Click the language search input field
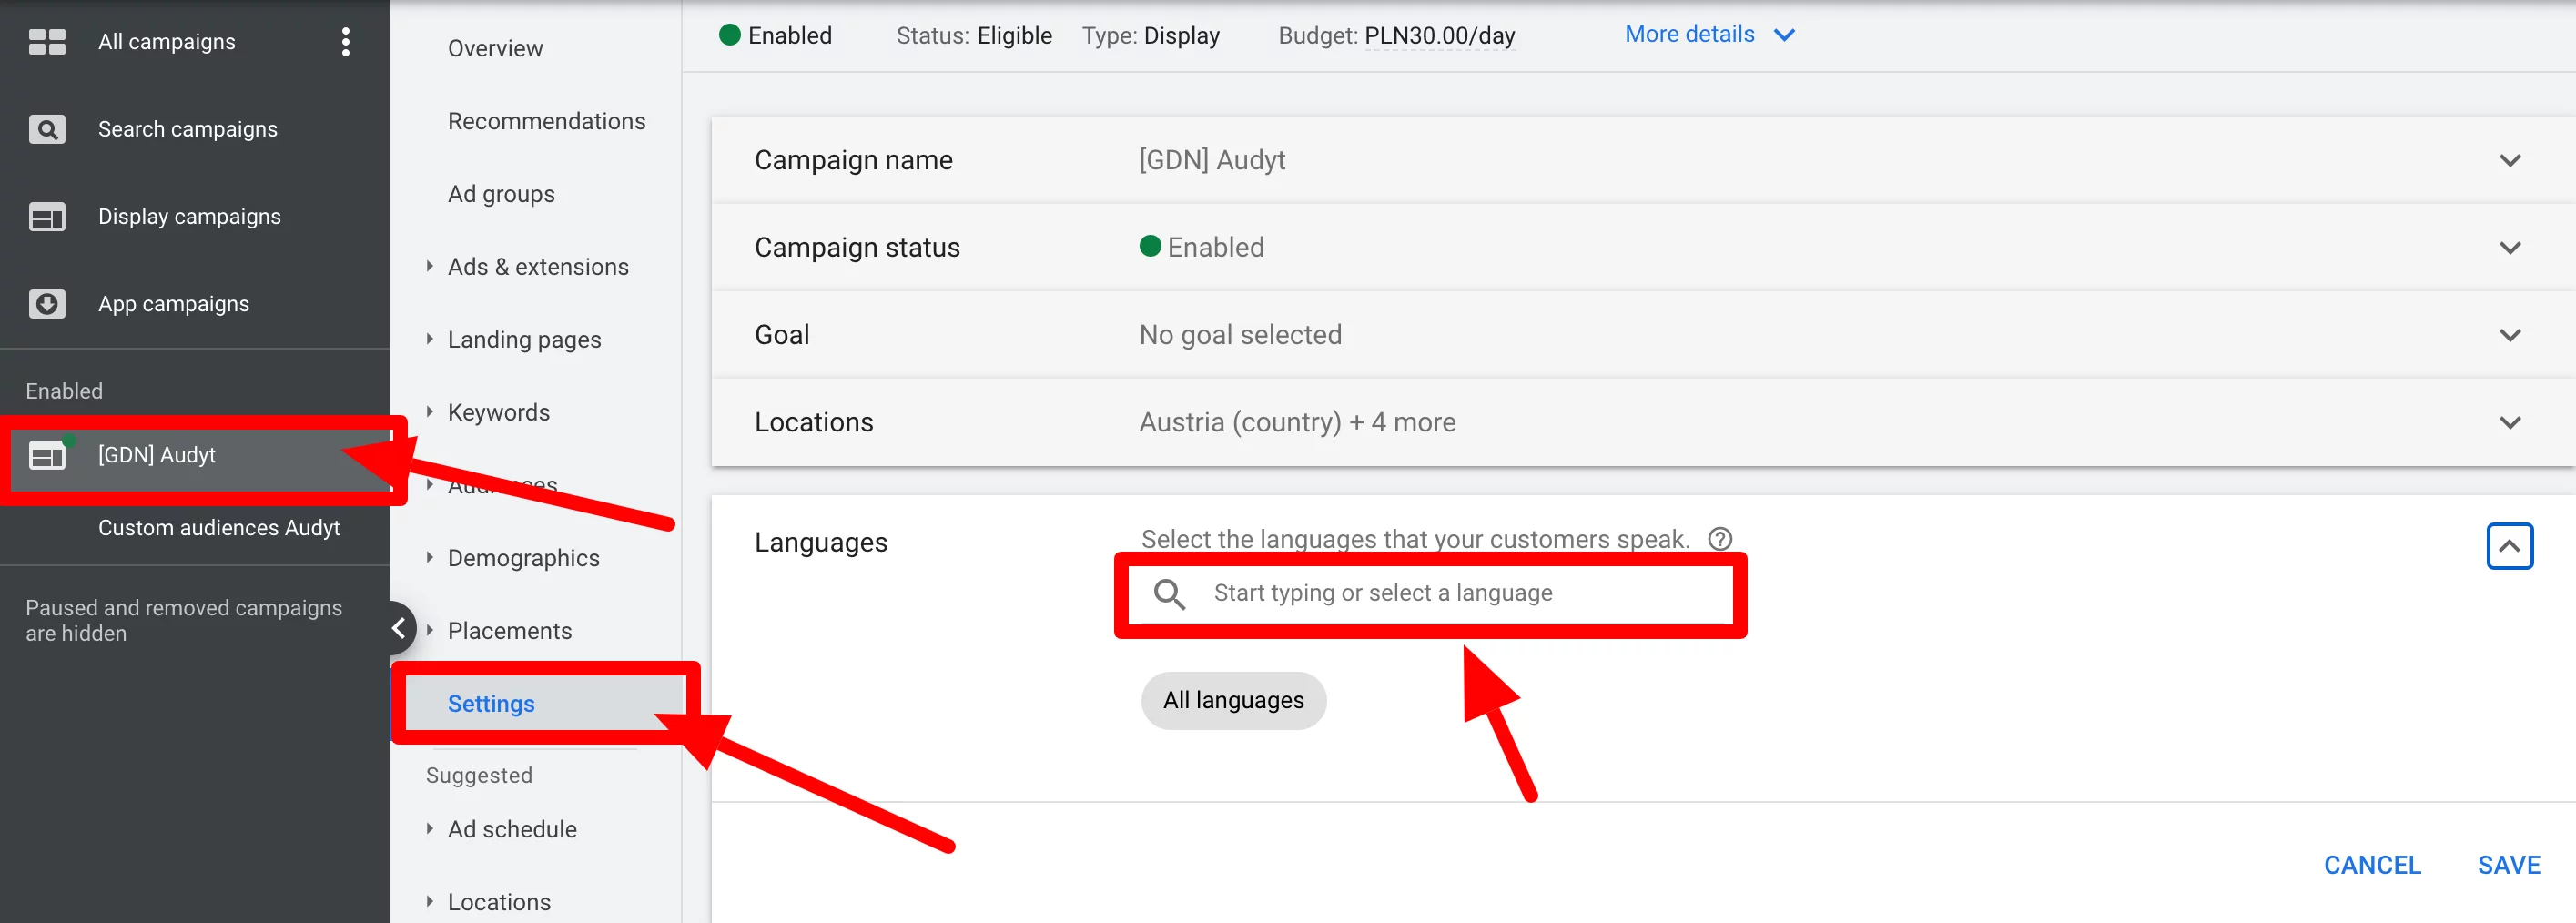 [x=1430, y=594]
